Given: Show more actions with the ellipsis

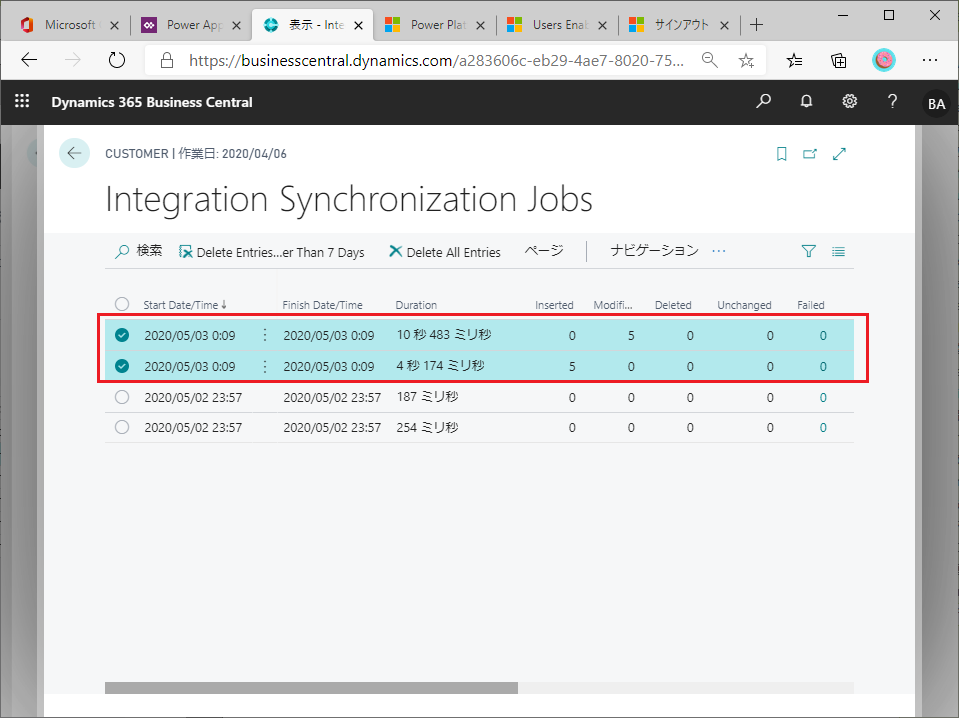Looking at the screenshot, I should coord(719,251).
